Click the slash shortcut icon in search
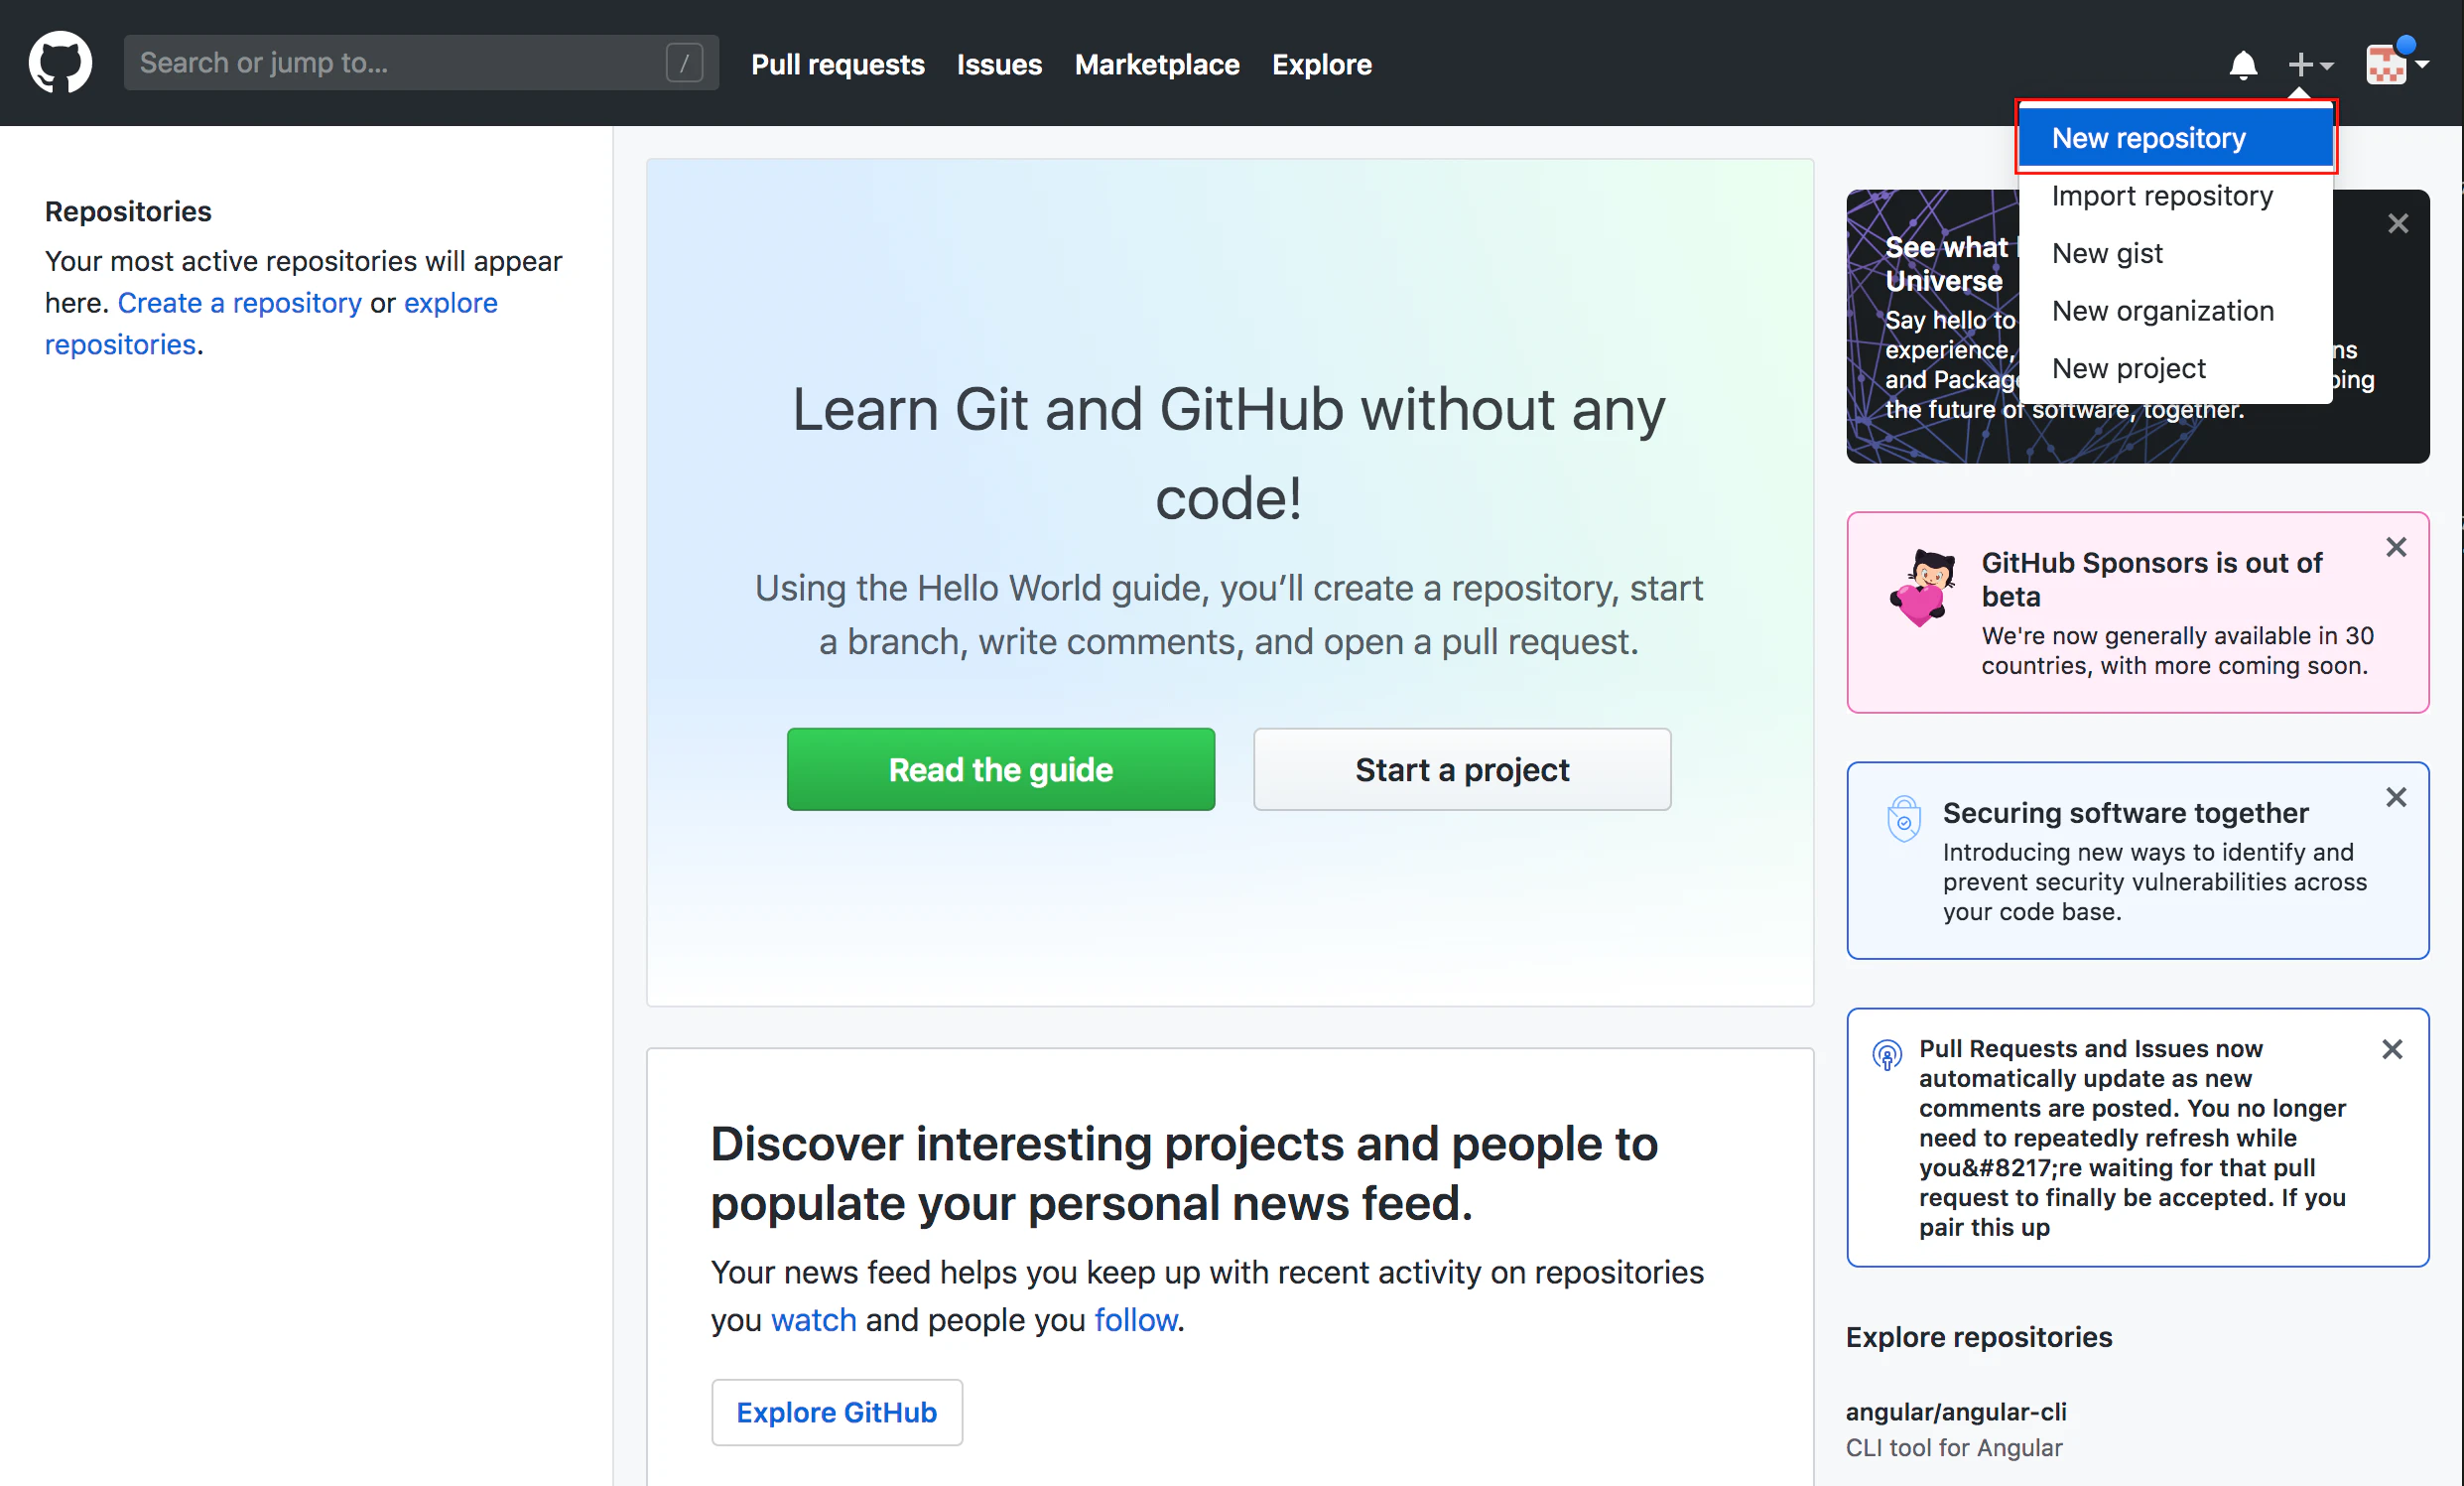 click(x=684, y=63)
